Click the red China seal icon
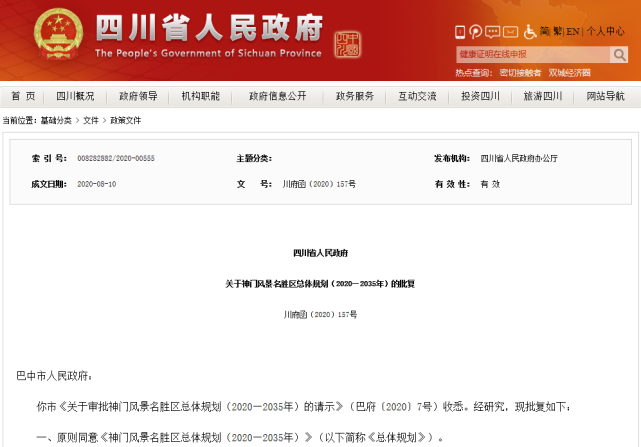 [346, 44]
